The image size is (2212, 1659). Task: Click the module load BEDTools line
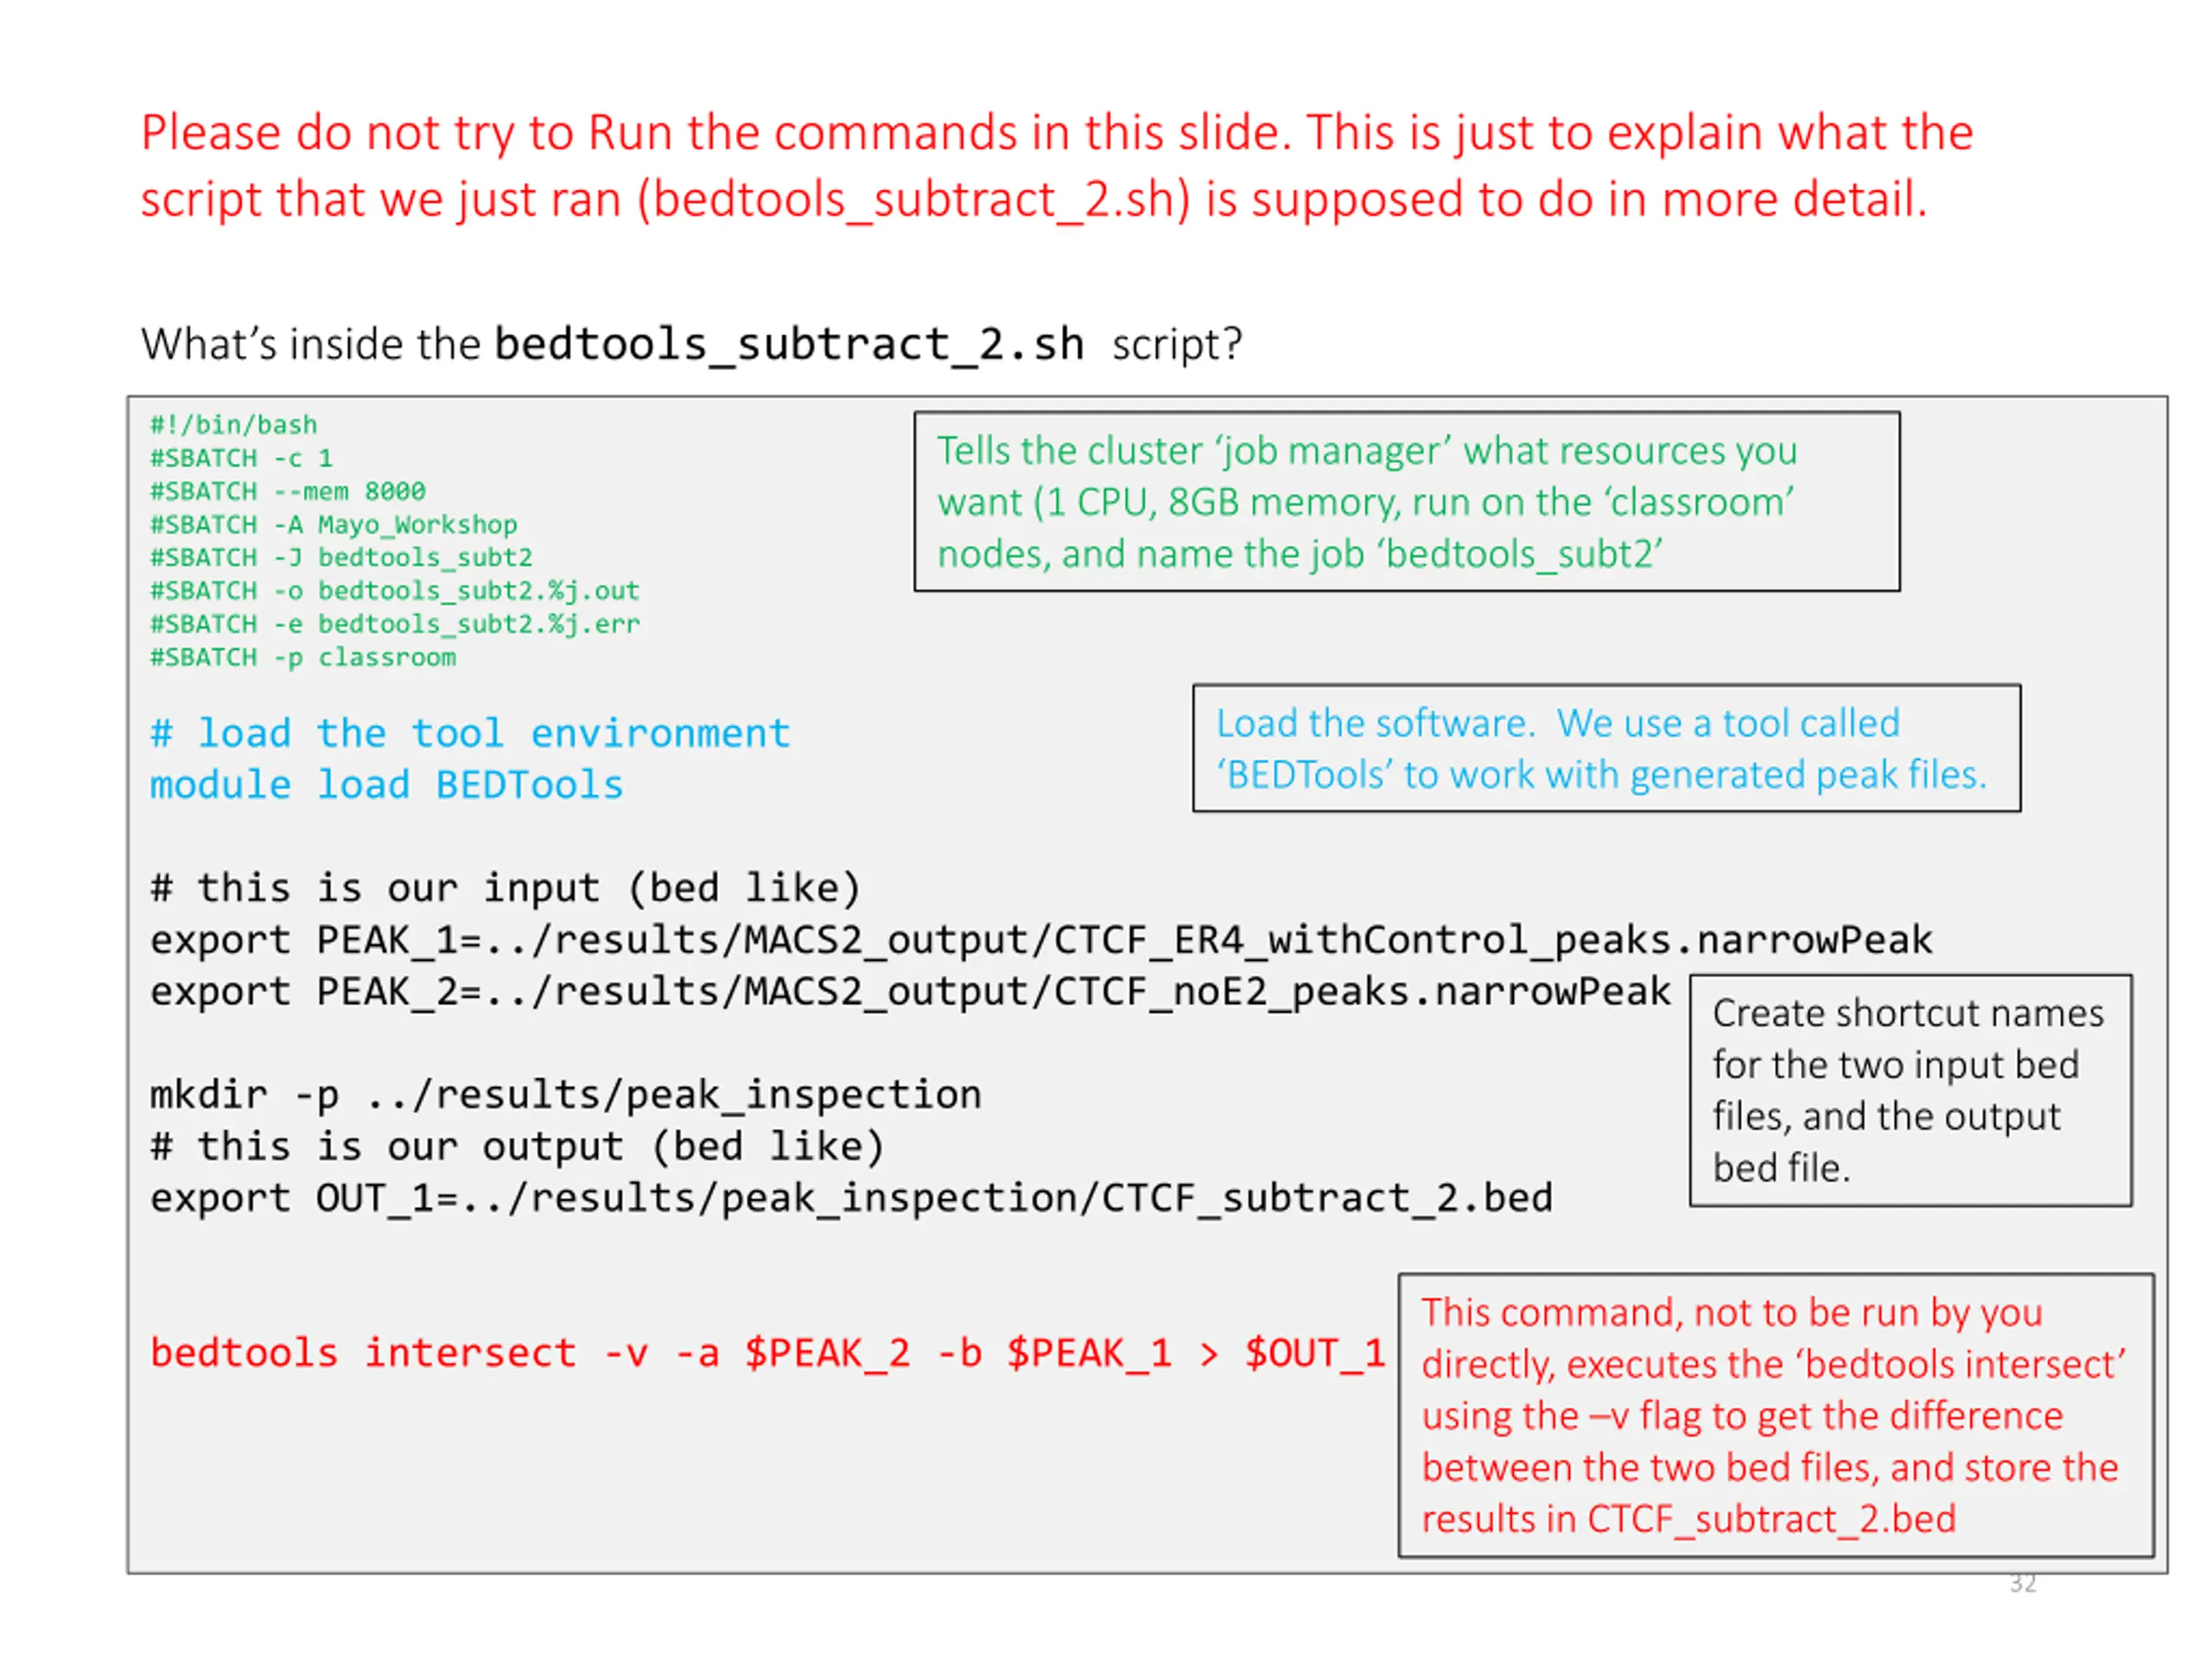(386, 785)
